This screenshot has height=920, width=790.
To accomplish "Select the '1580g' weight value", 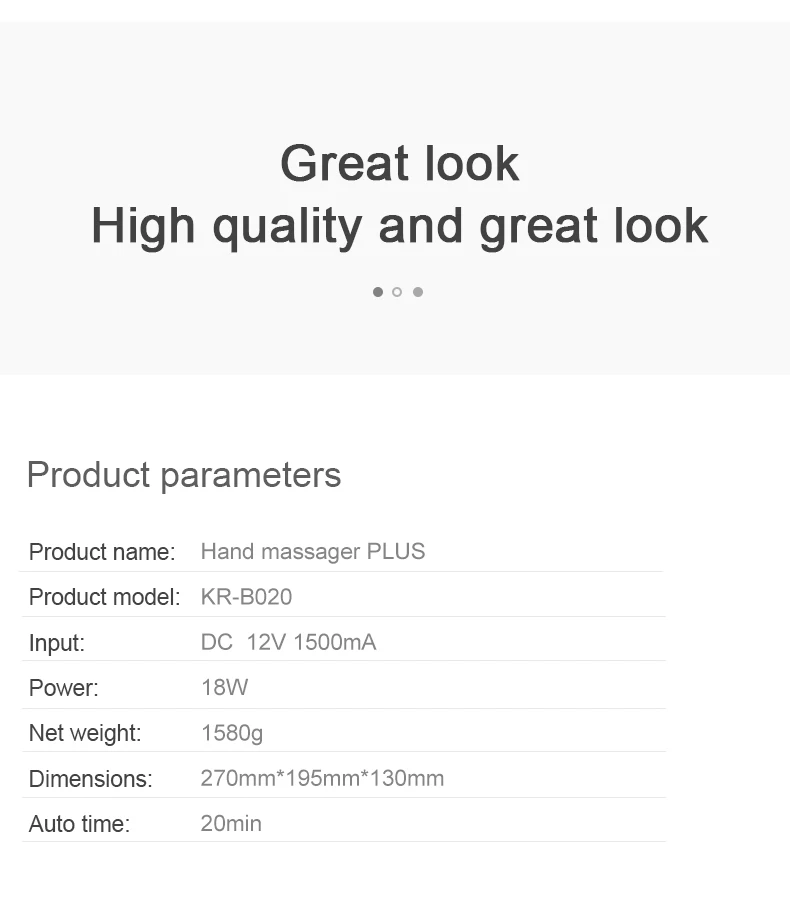I will (232, 733).
